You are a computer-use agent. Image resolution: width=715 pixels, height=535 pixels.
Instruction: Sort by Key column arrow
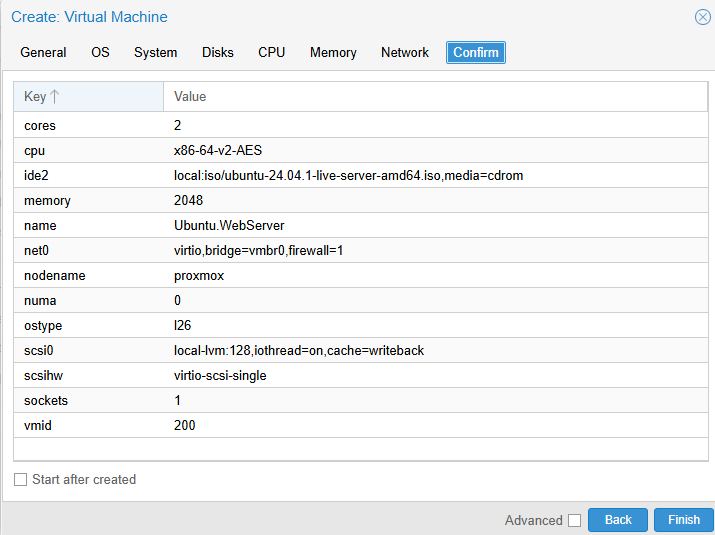(x=55, y=96)
